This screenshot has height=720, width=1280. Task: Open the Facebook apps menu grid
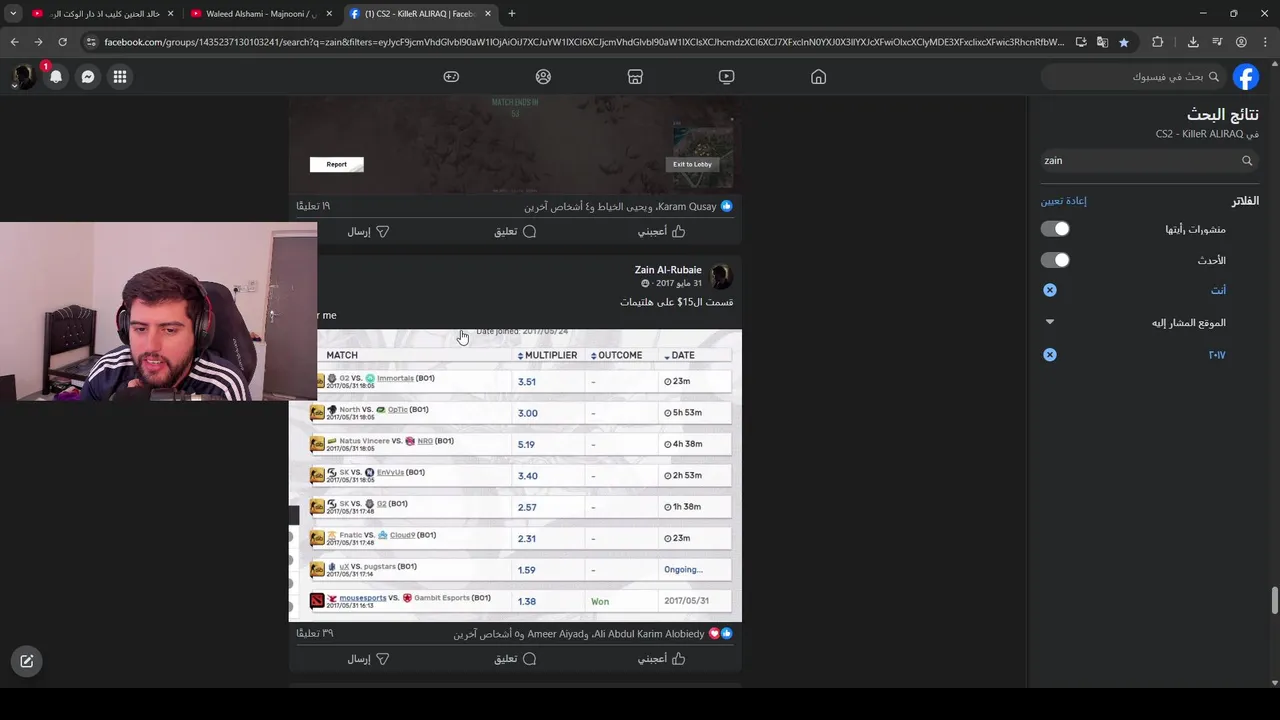[120, 77]
